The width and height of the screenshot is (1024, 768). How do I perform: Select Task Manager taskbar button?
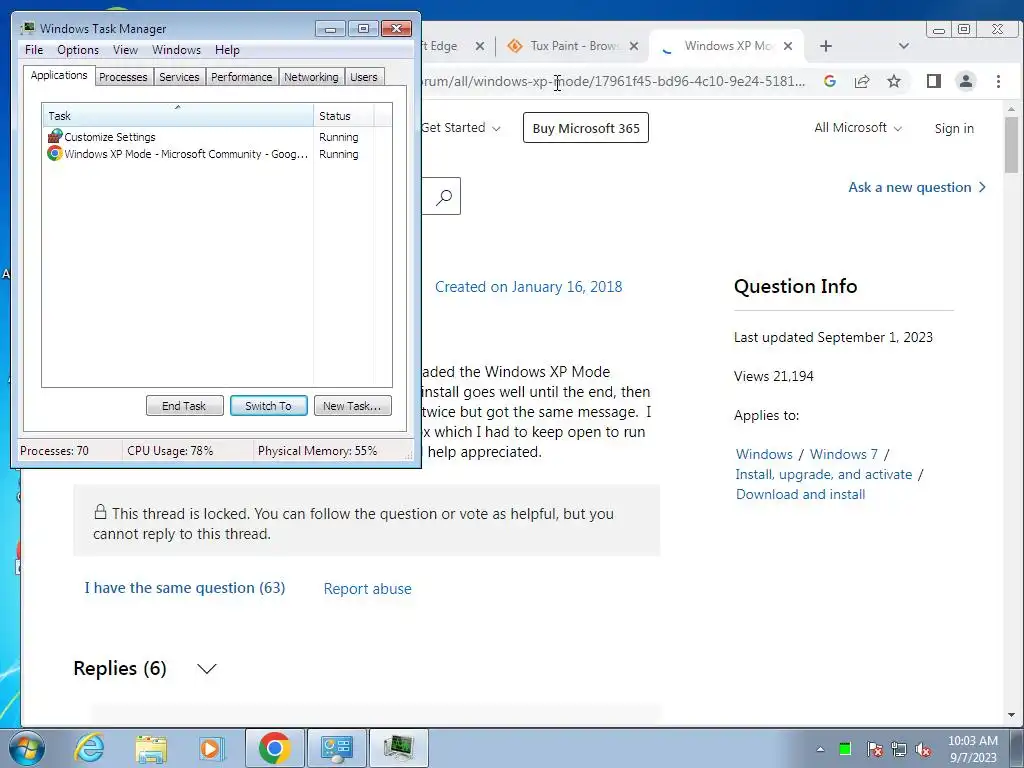pos(399,748)
